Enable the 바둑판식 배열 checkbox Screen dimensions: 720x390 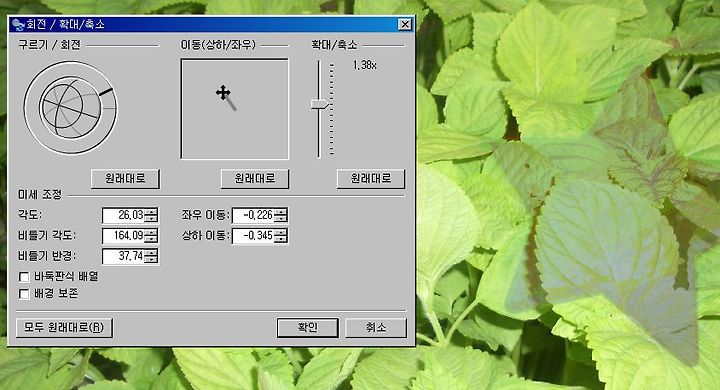point(24,277)
